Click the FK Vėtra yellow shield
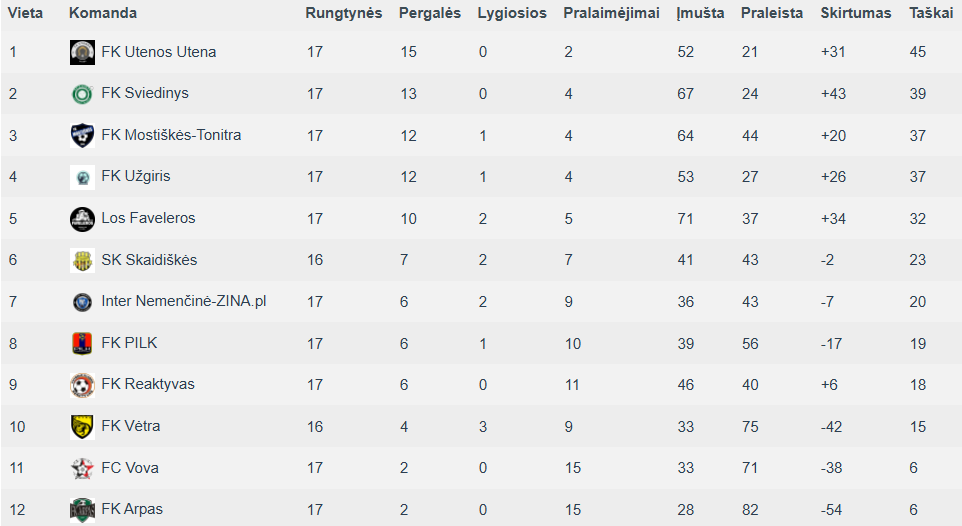962x526 pixels. 82,427
